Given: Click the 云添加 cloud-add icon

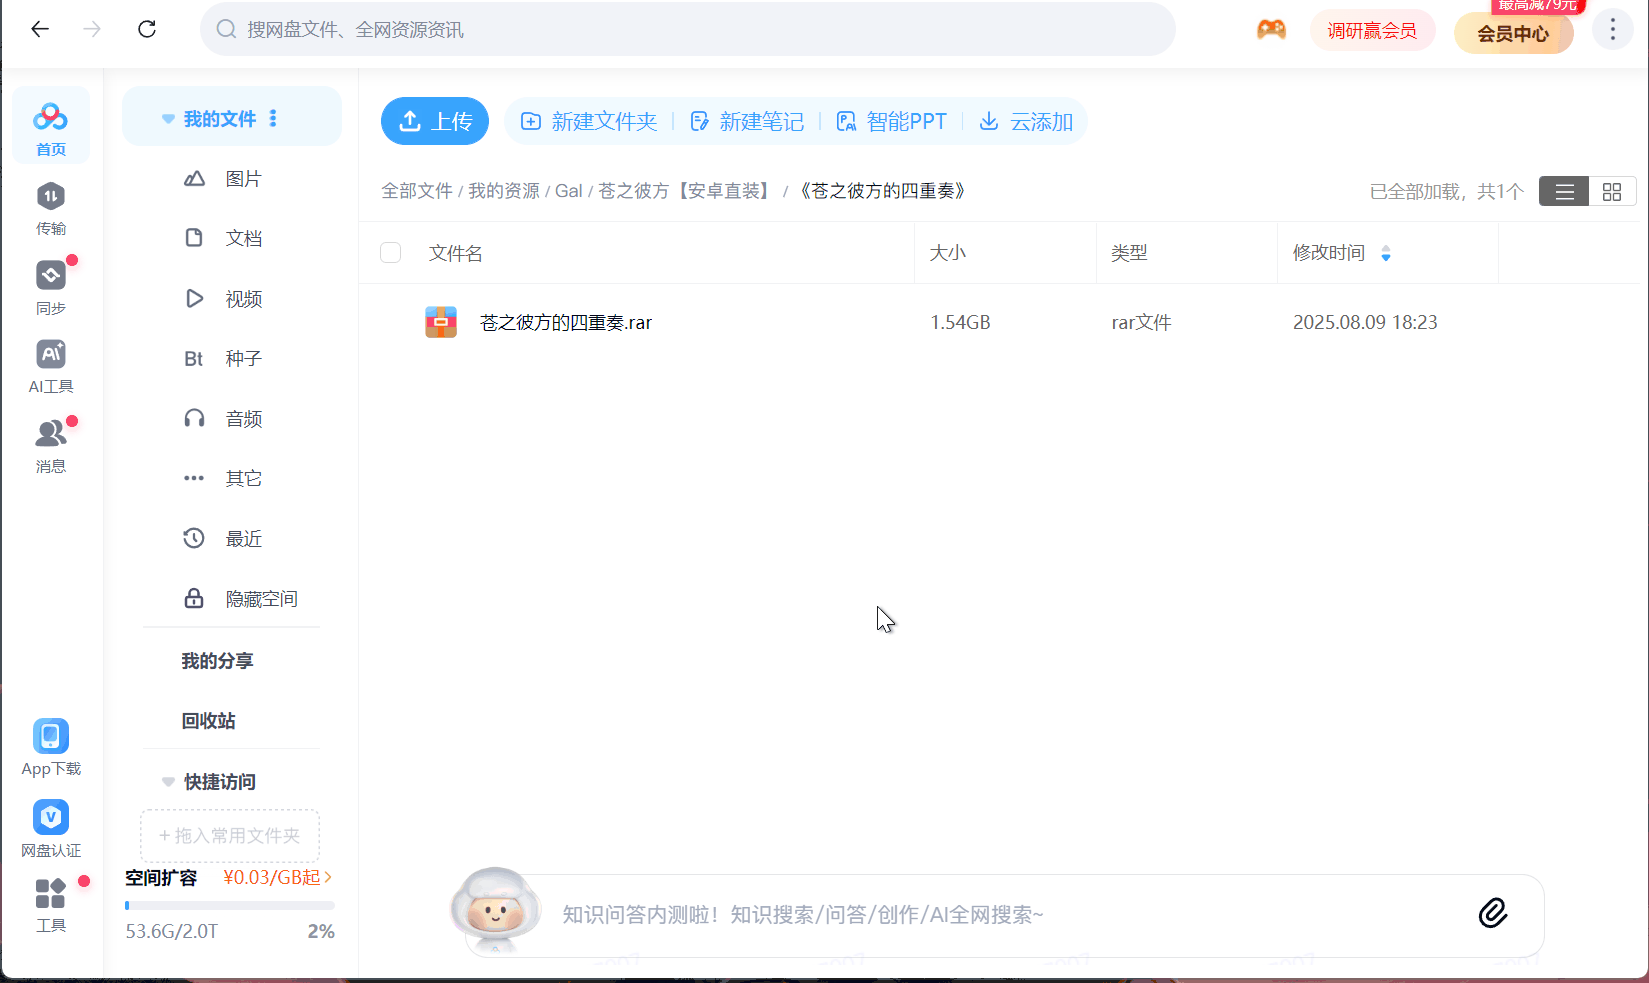Looking at the screenshot, I should (989, 121).
